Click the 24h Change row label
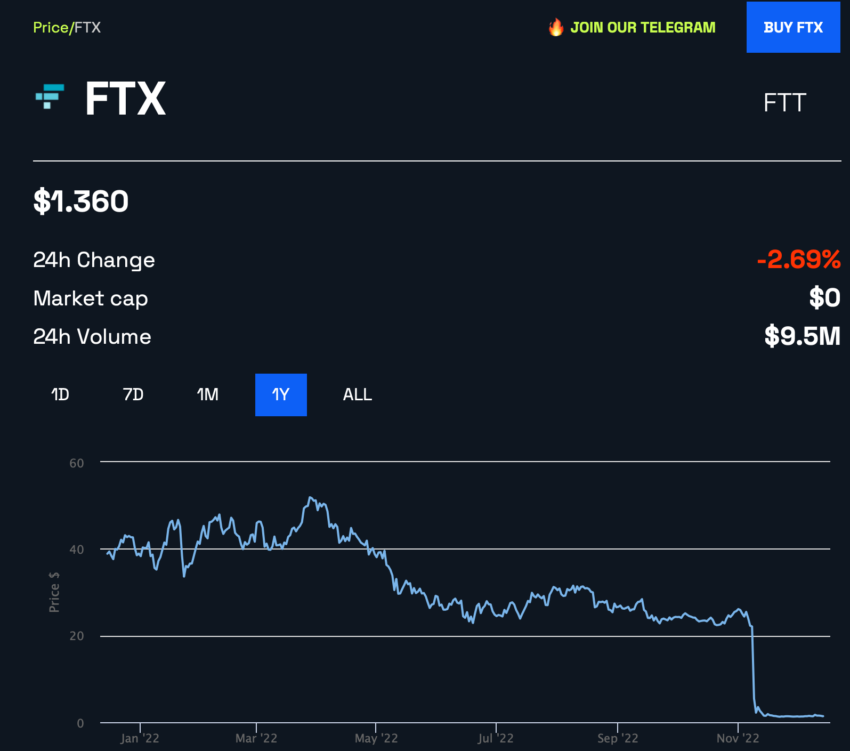850x751 pixels. tap(94, 259)
